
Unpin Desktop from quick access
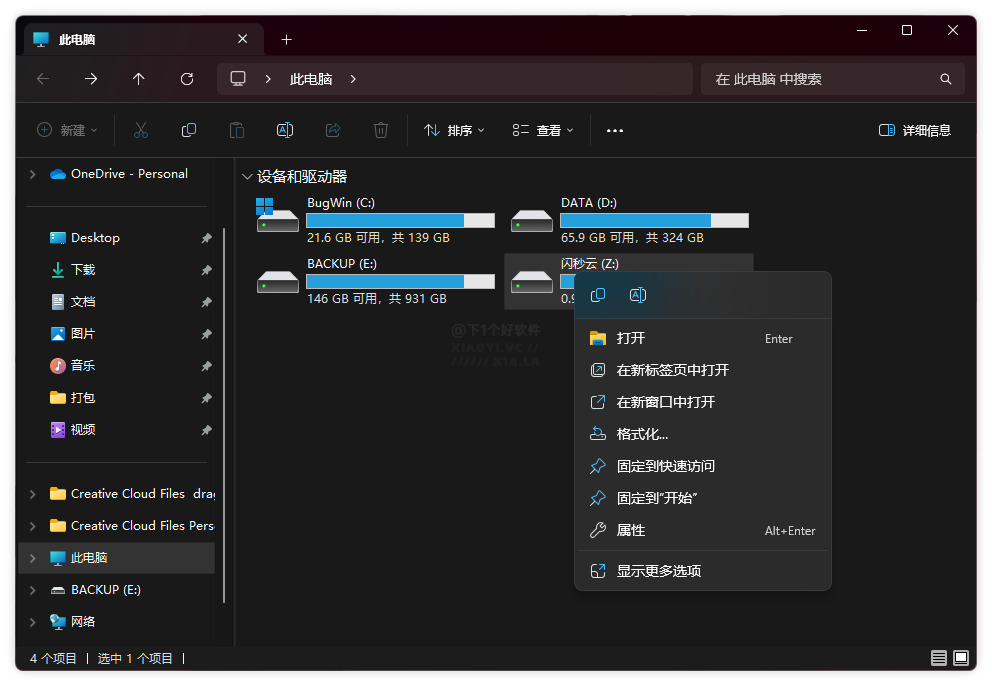[x=206, y=238]
